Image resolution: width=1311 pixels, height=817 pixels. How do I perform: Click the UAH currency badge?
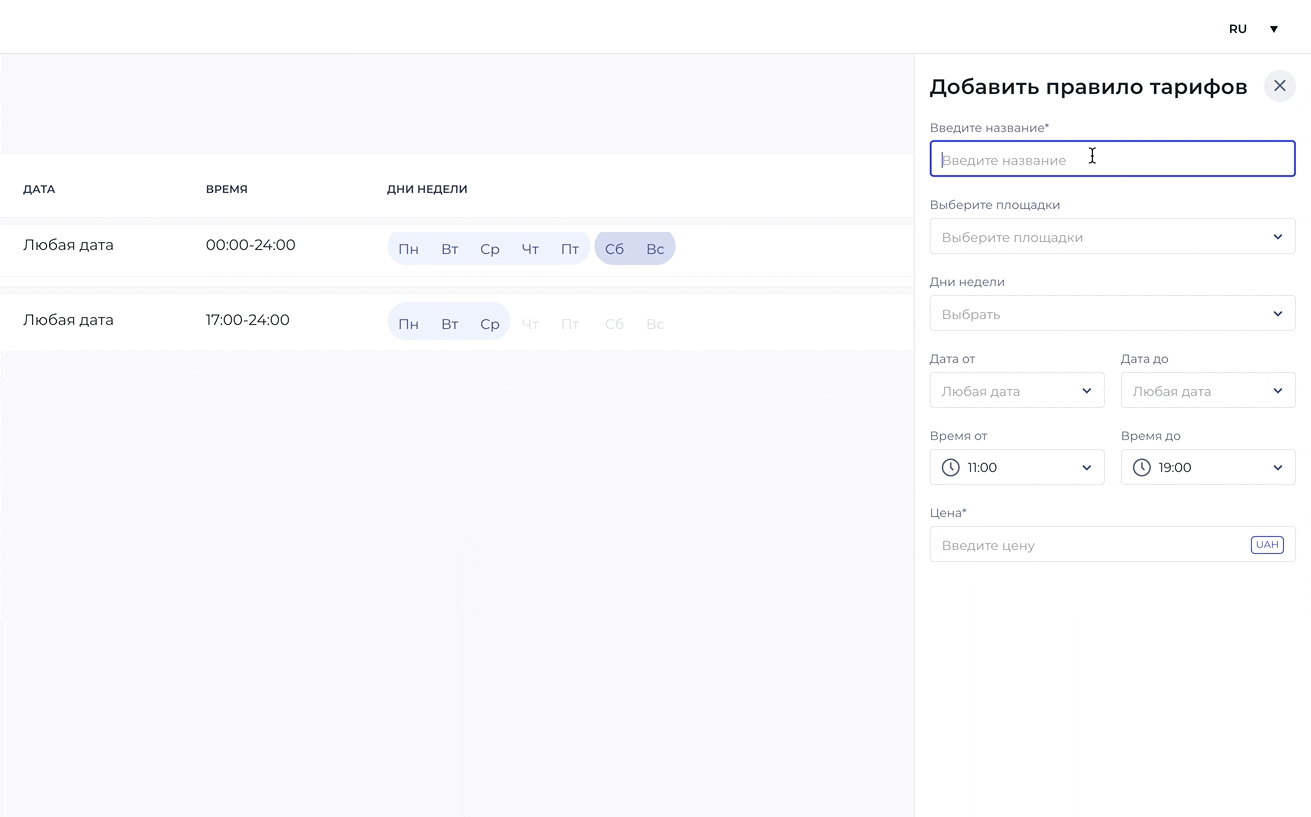click(x=1267, y=545)
